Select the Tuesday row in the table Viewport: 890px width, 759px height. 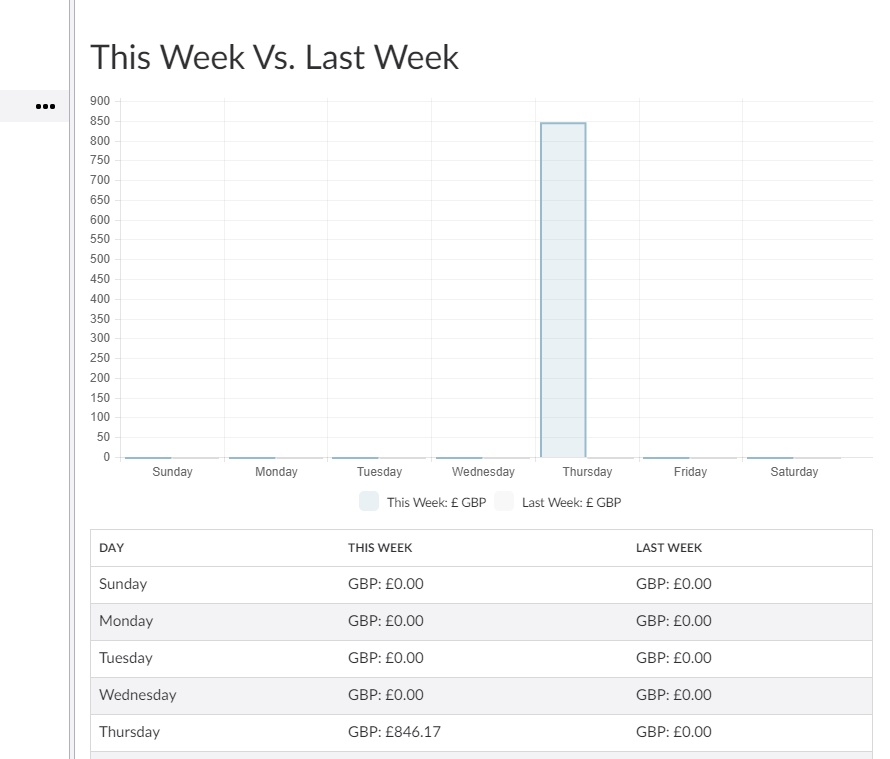point(481,659)
